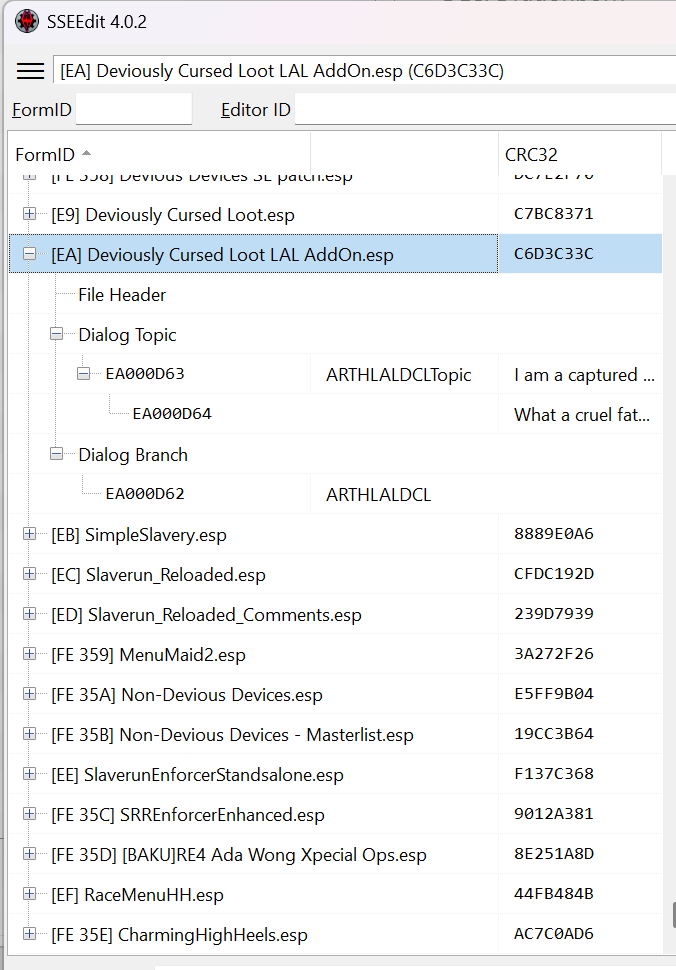Image resolution: width=676 pixels, height=970 pixels.
Task: Sort by the FormID column header
Action: (x=160, y=154)
